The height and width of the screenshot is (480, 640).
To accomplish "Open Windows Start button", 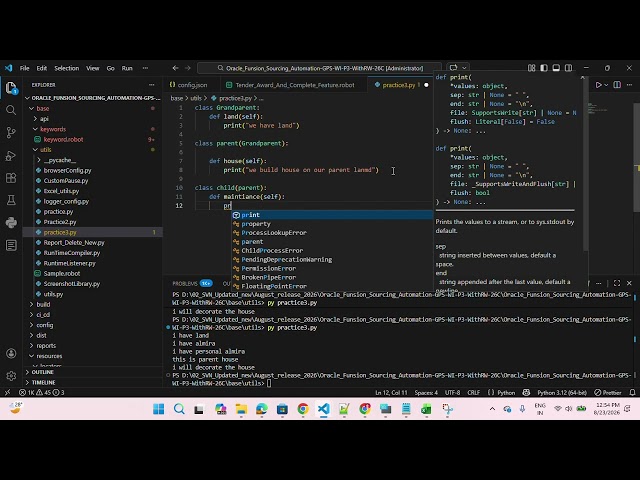I will pyautogui.click(x=158, y=409).
